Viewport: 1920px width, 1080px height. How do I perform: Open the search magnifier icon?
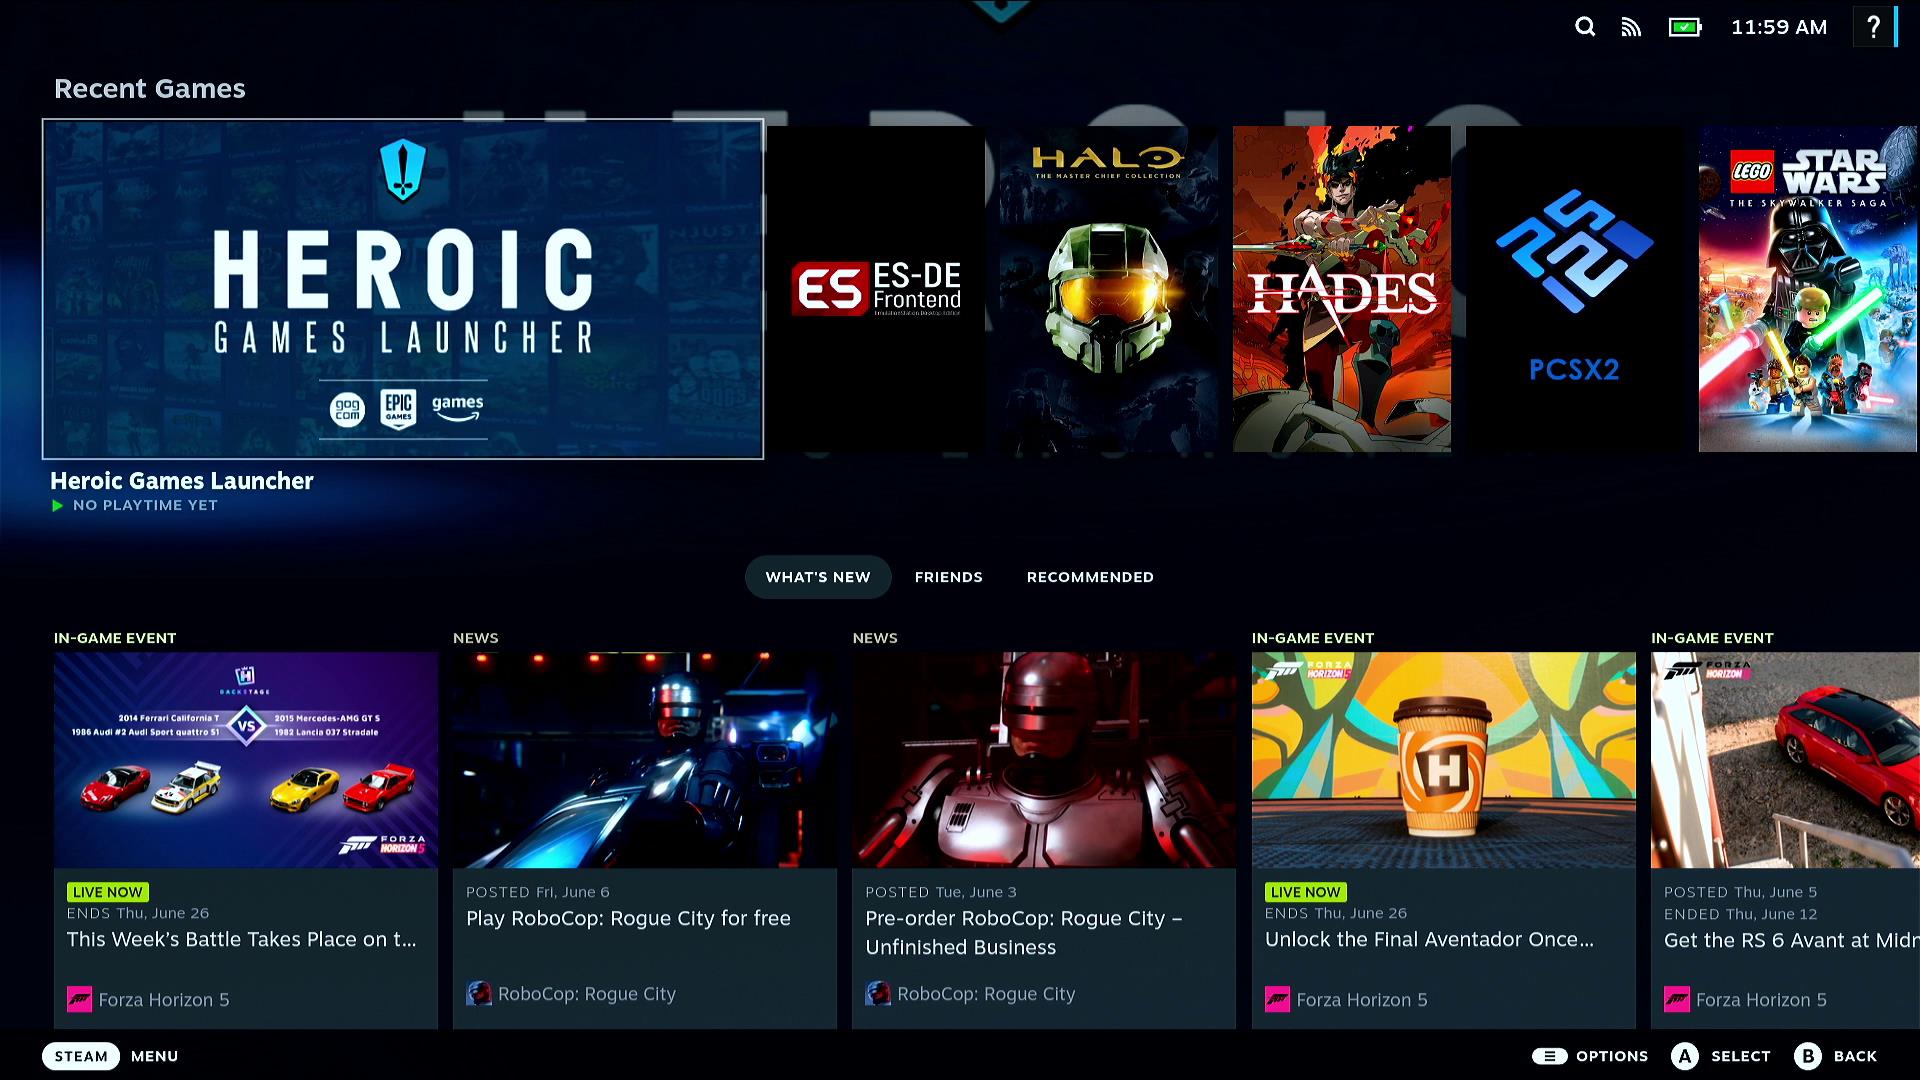pyautogui.click(x=1585, y=27)
